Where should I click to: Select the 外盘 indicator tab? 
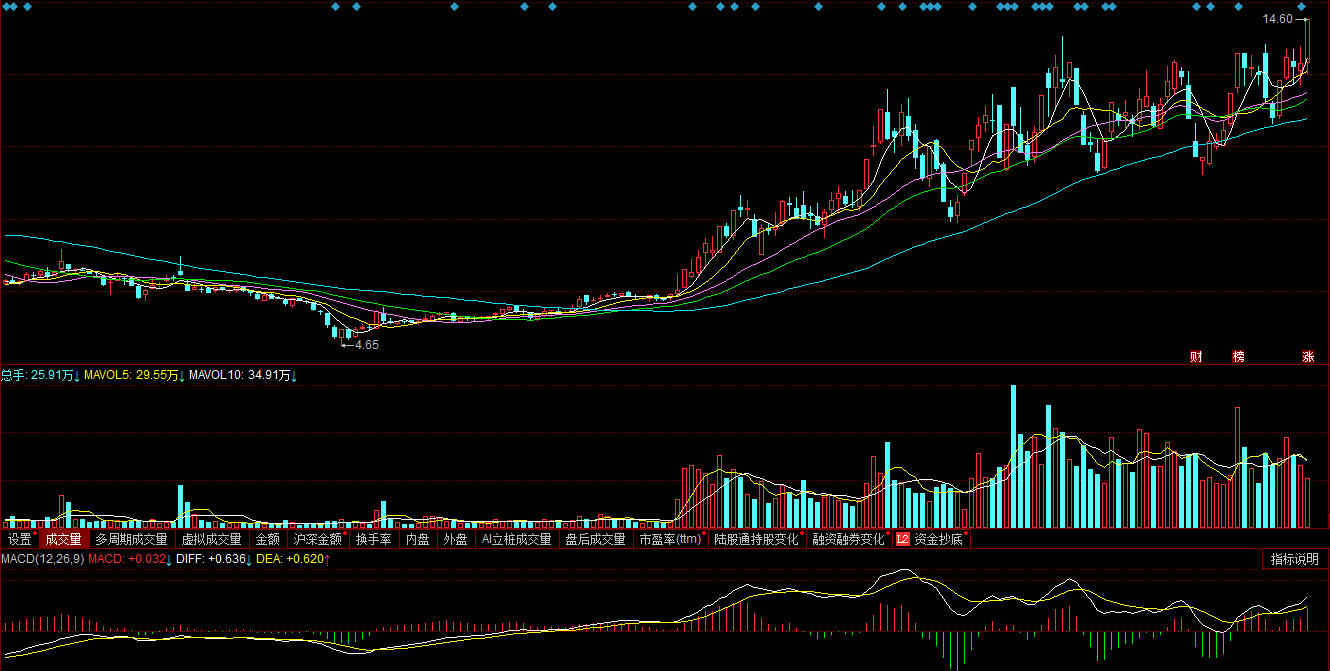455,540
